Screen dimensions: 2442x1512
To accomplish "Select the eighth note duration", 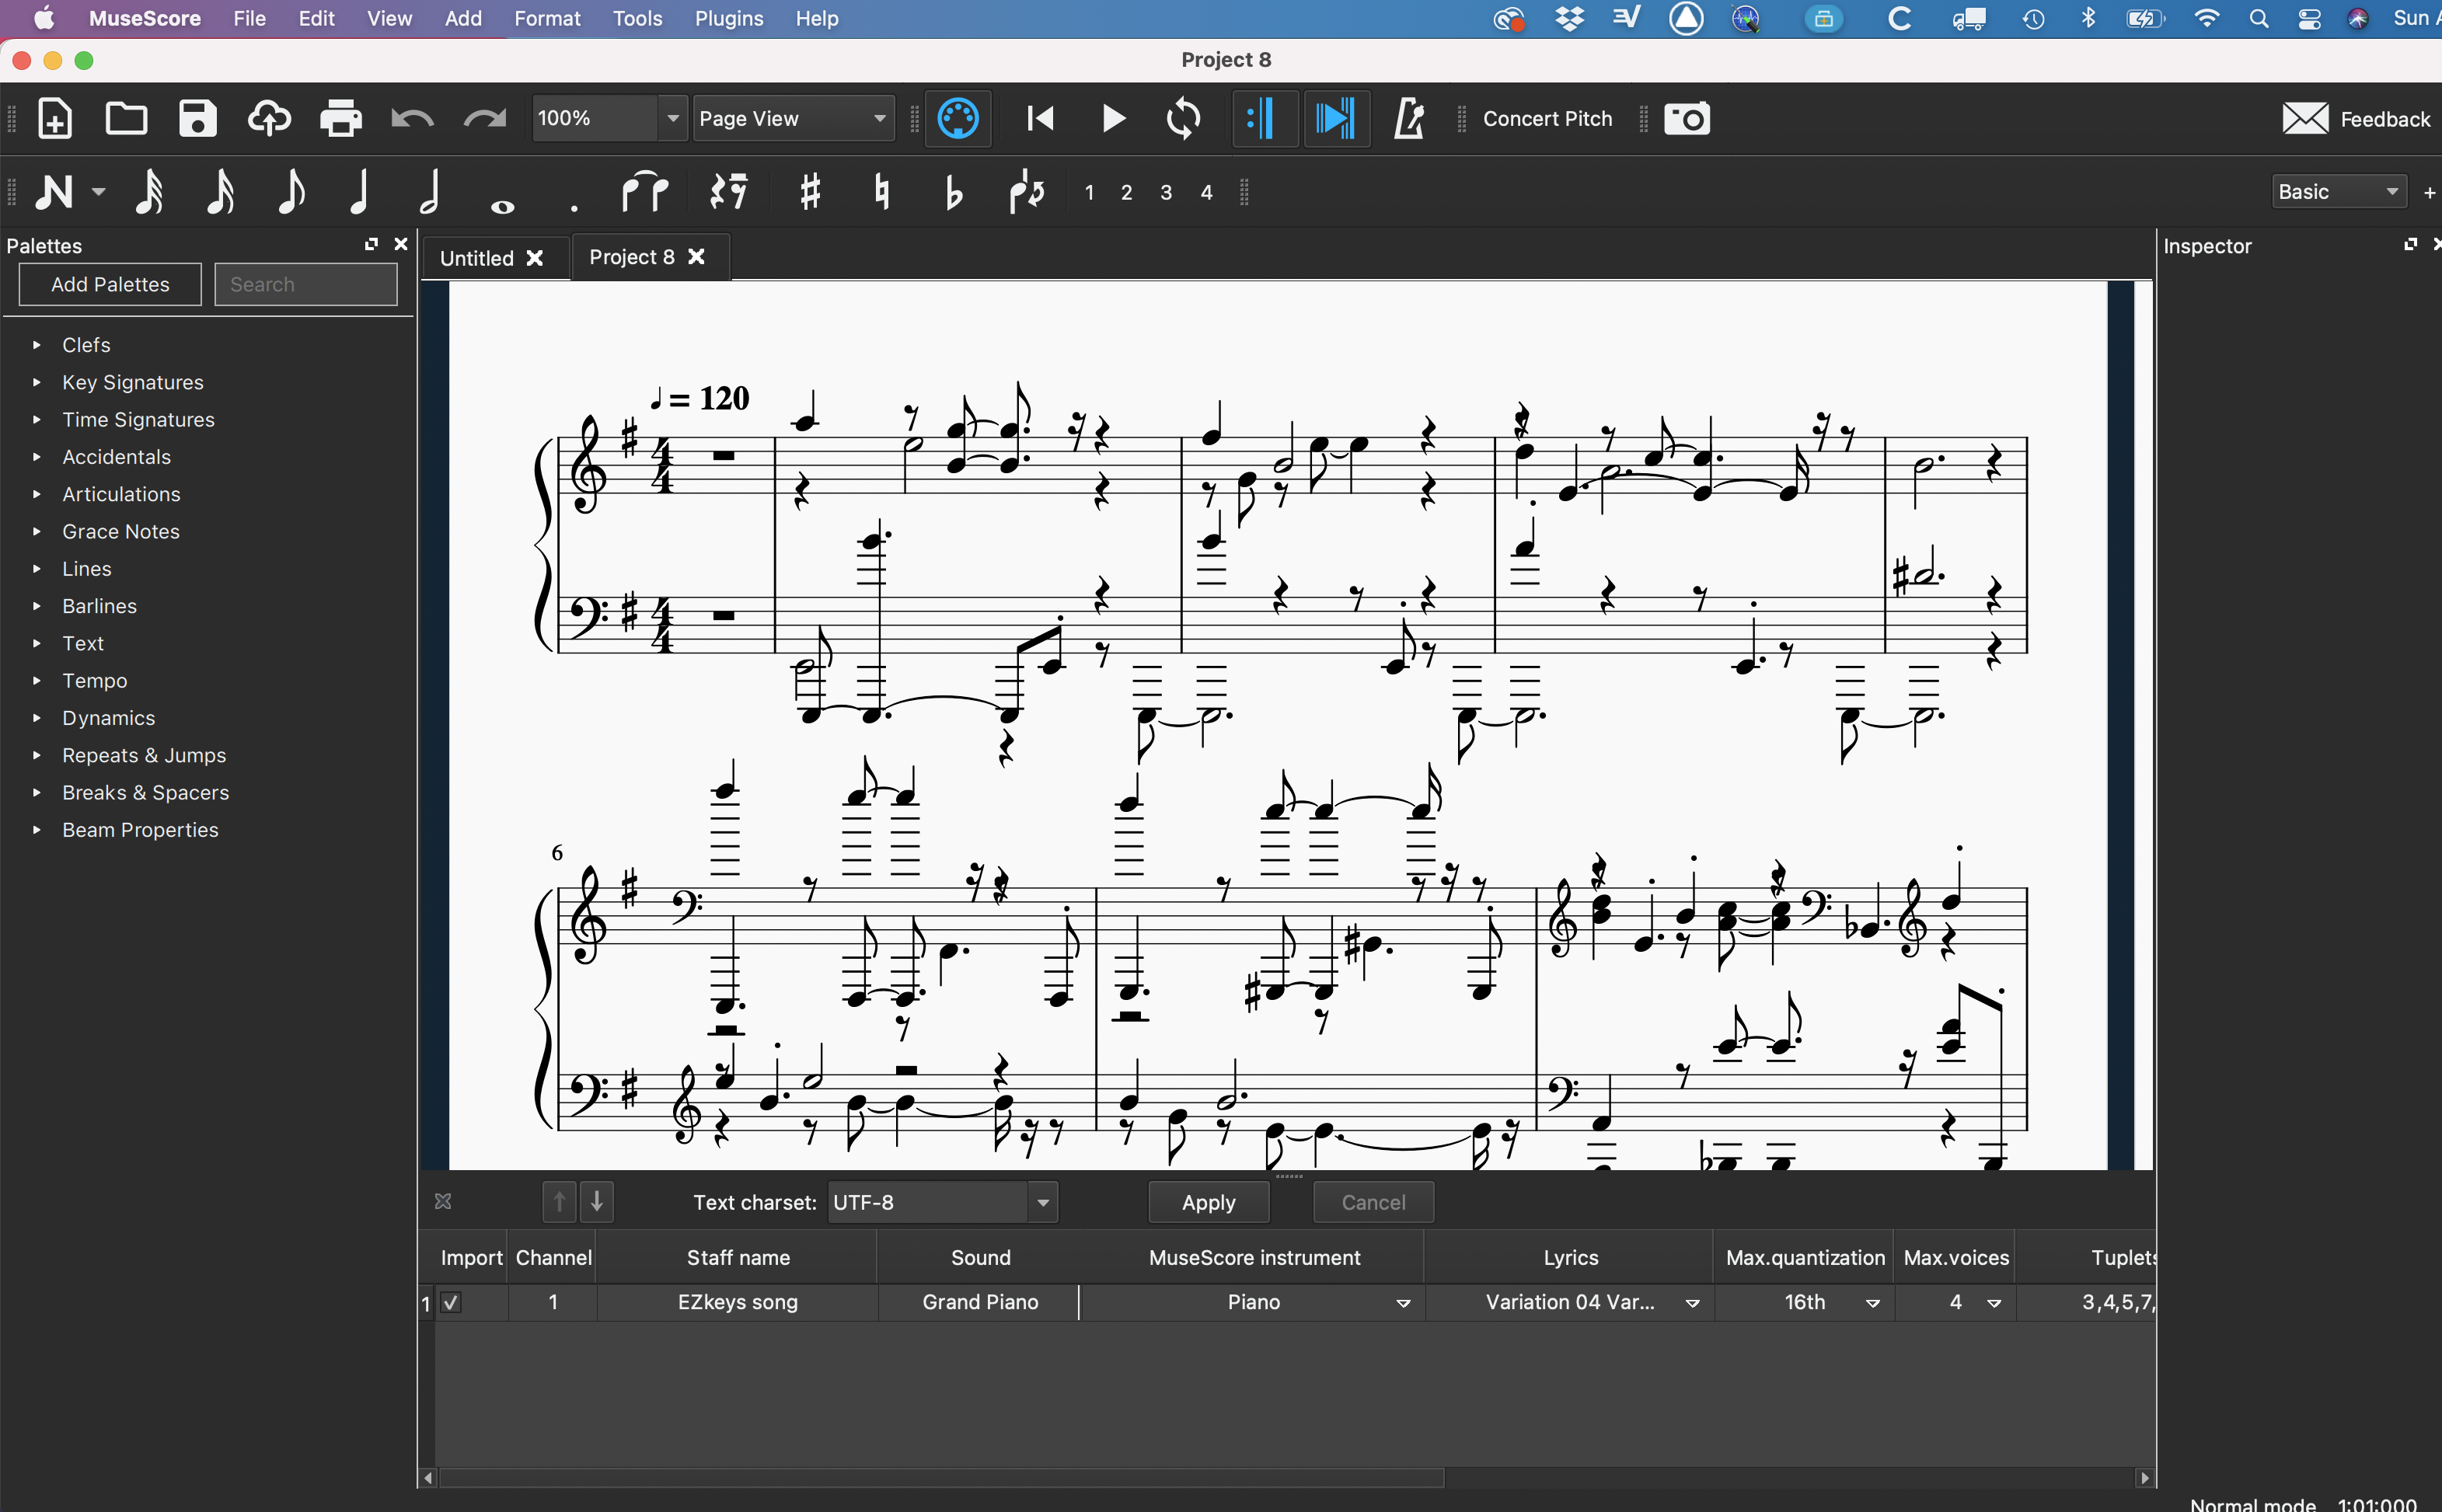I will (290, 191).
